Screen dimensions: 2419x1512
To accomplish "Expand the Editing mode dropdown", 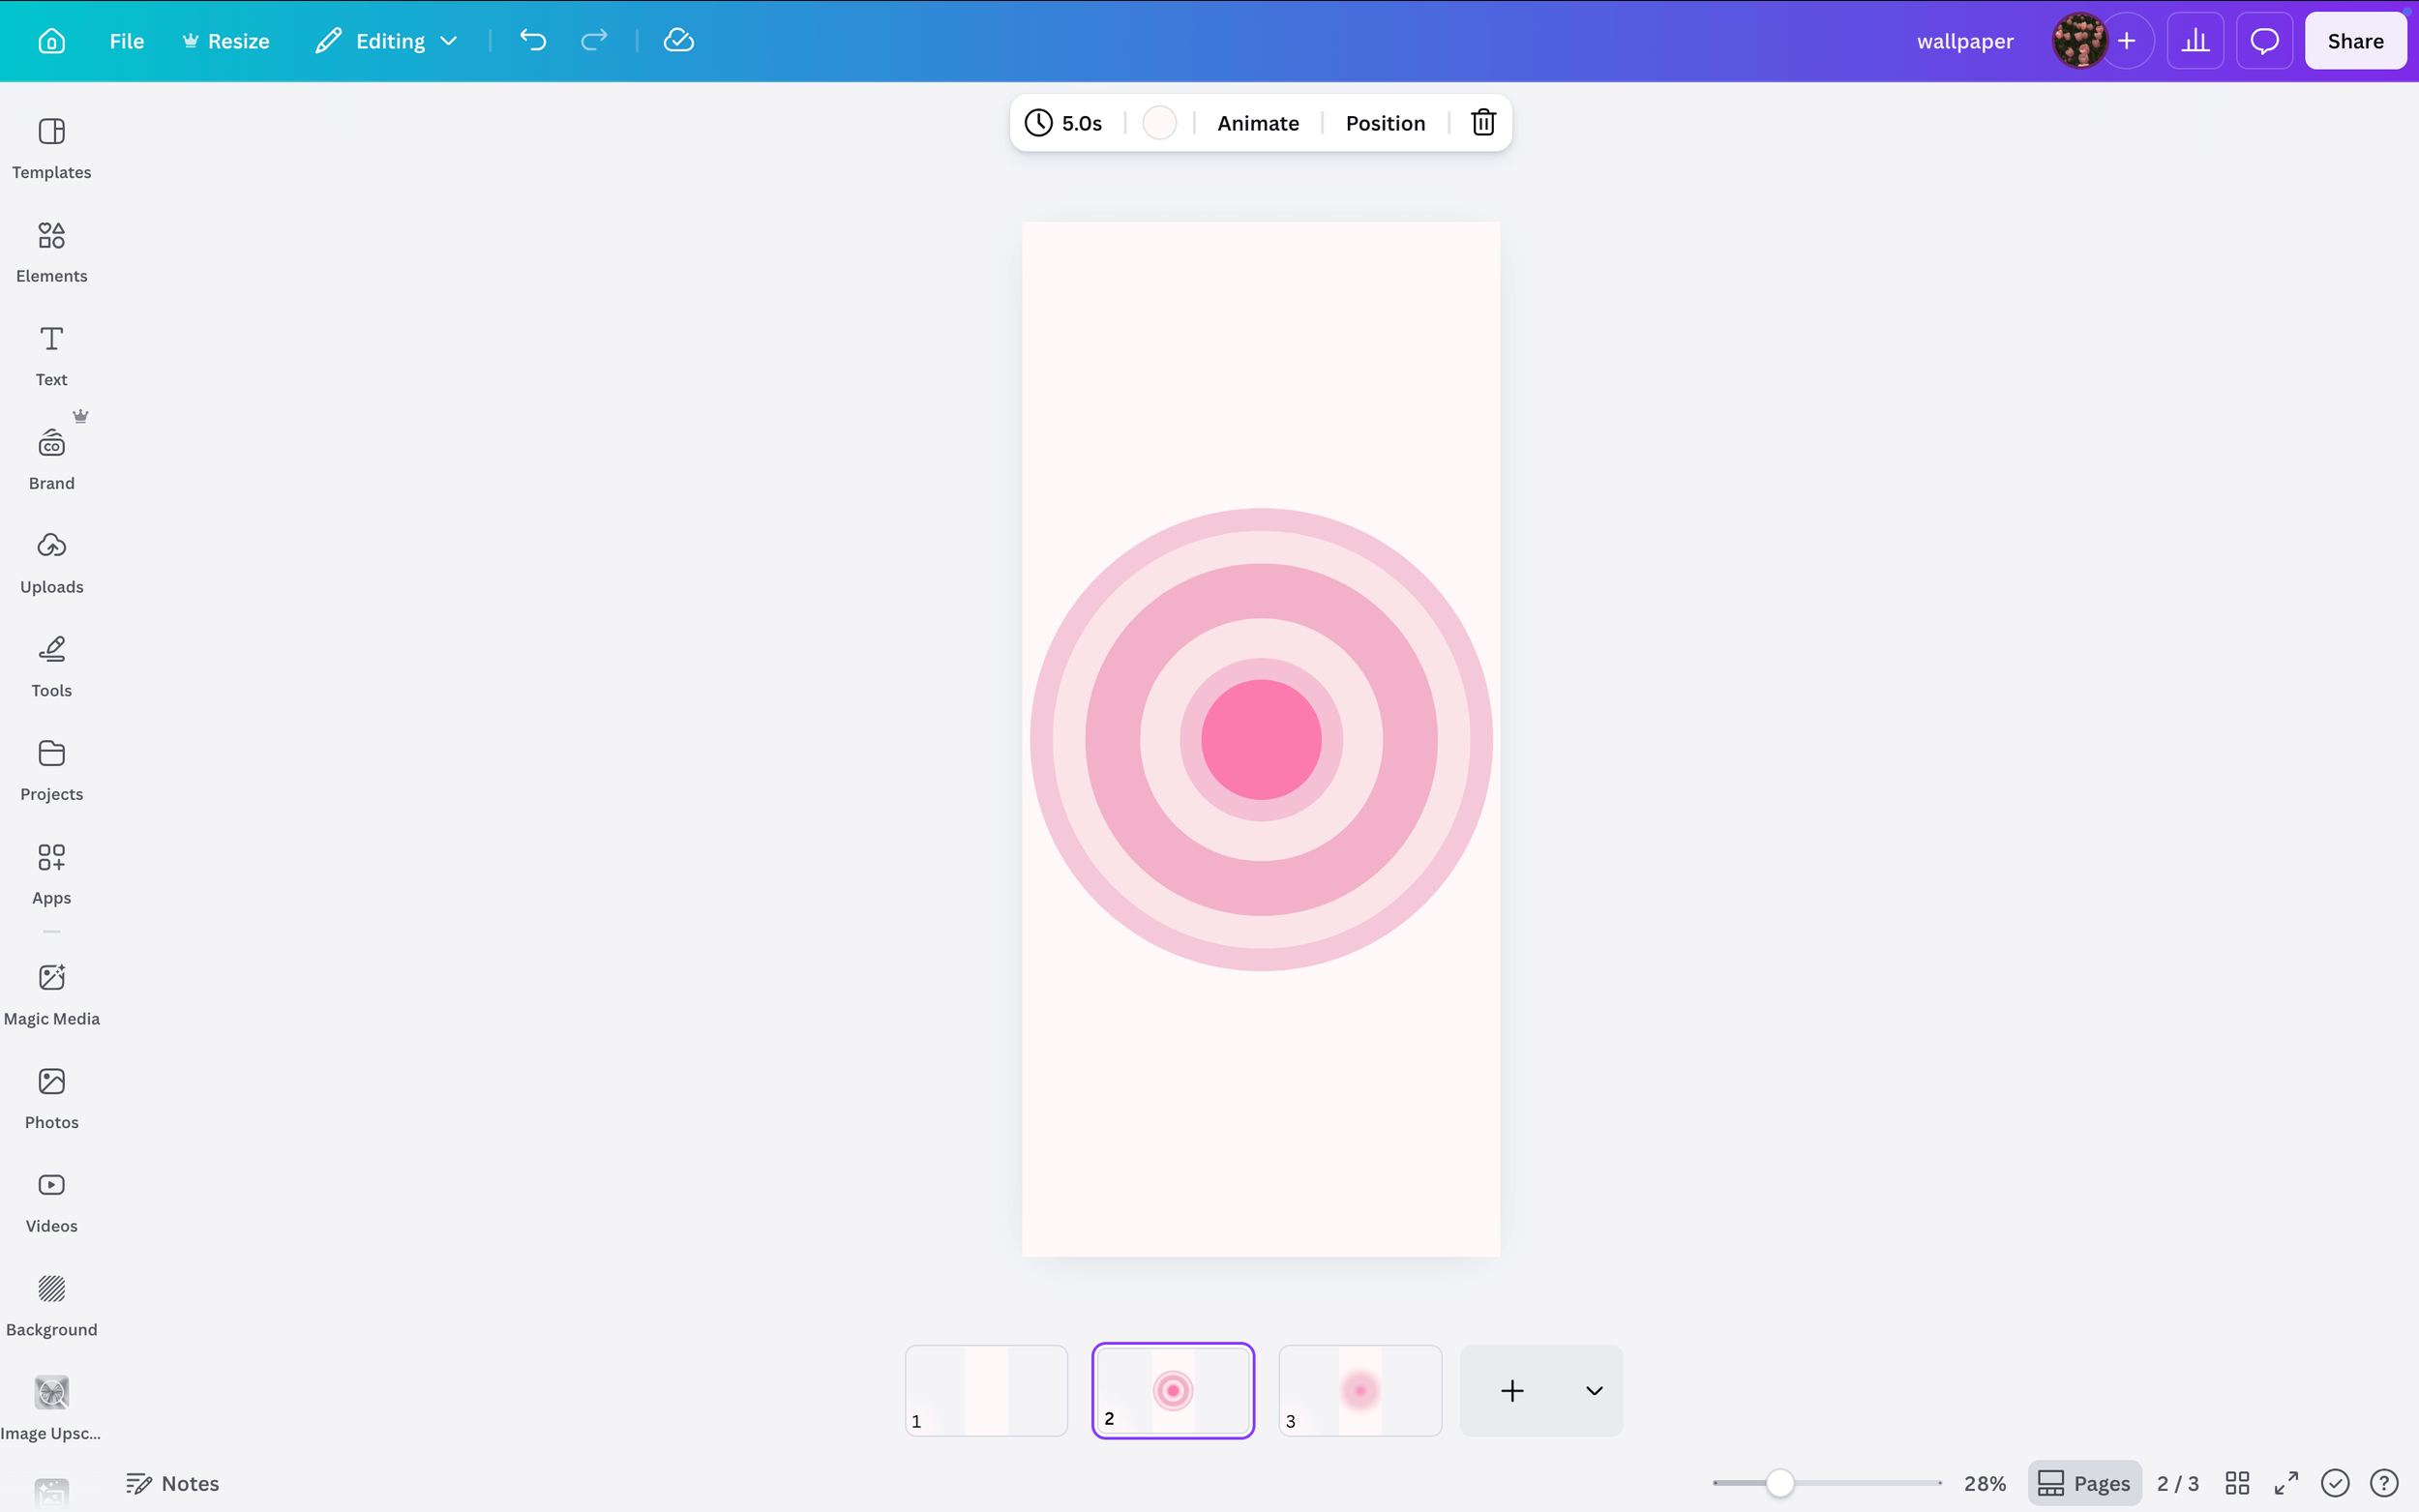I will pos(449,40).
